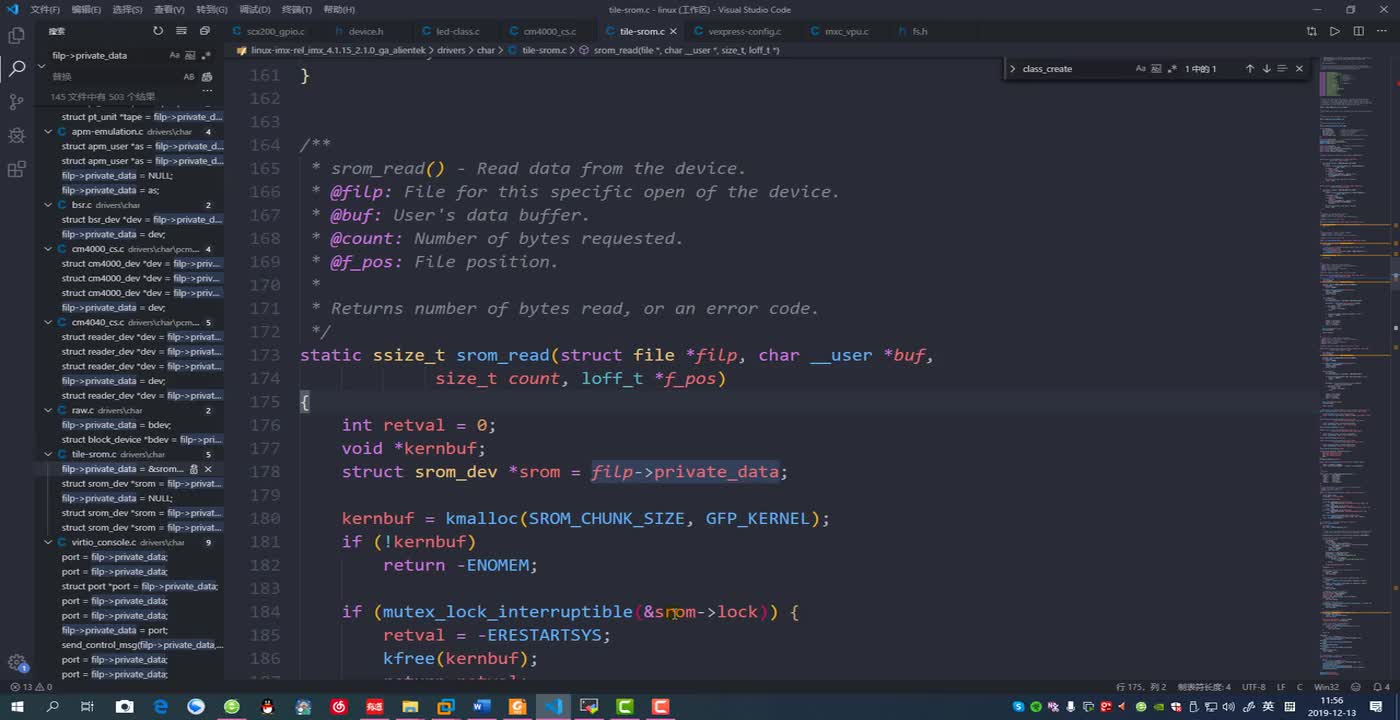Open the Manage gear at bottom of activity bar
The image size is (1400, 720).
16,662
